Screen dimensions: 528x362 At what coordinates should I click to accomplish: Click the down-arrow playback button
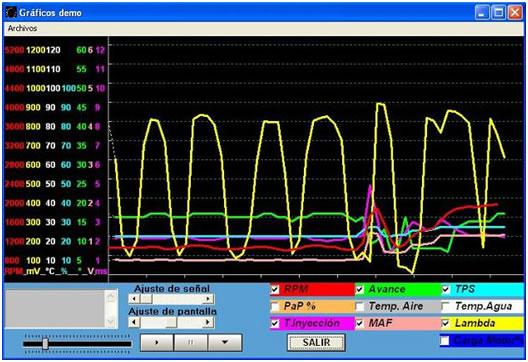click(225, 342)
